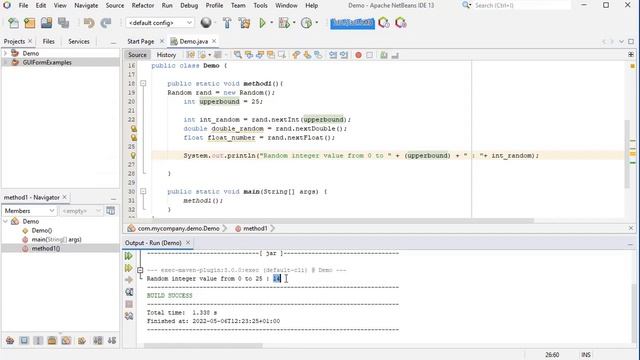This screenshot has height=360, width=640.
Task: Click the Open Project toolbar icon
Action: pos(47,23)
